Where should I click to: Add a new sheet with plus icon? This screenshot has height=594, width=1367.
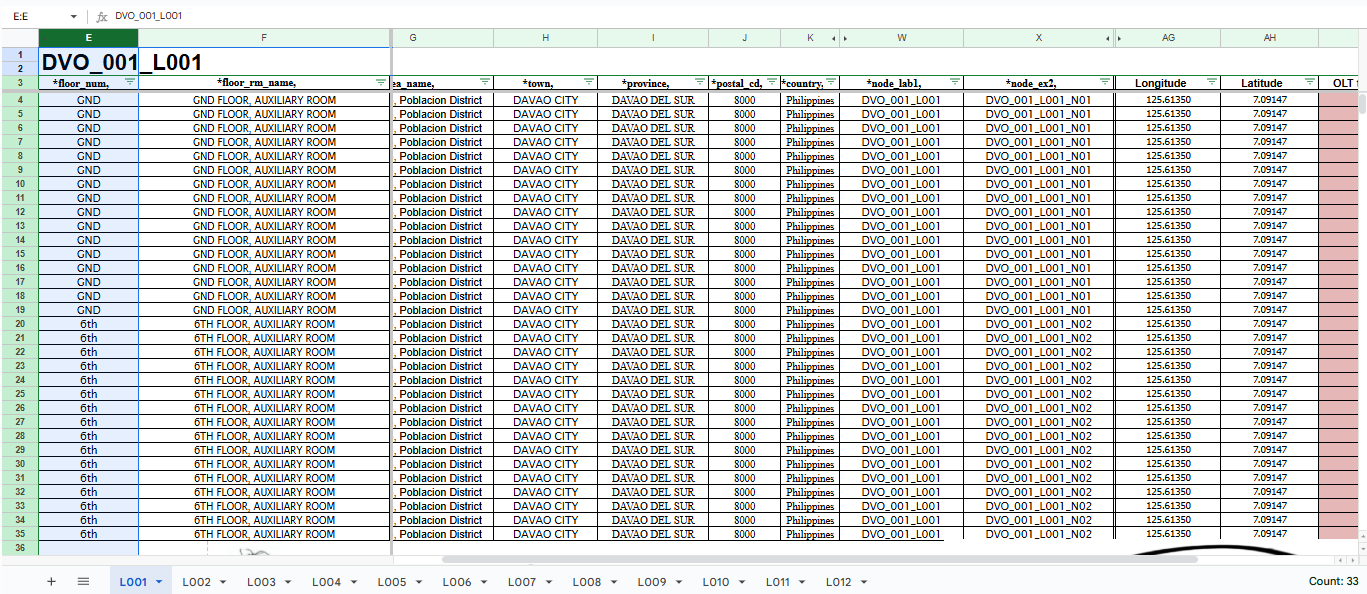pos(51,582)
